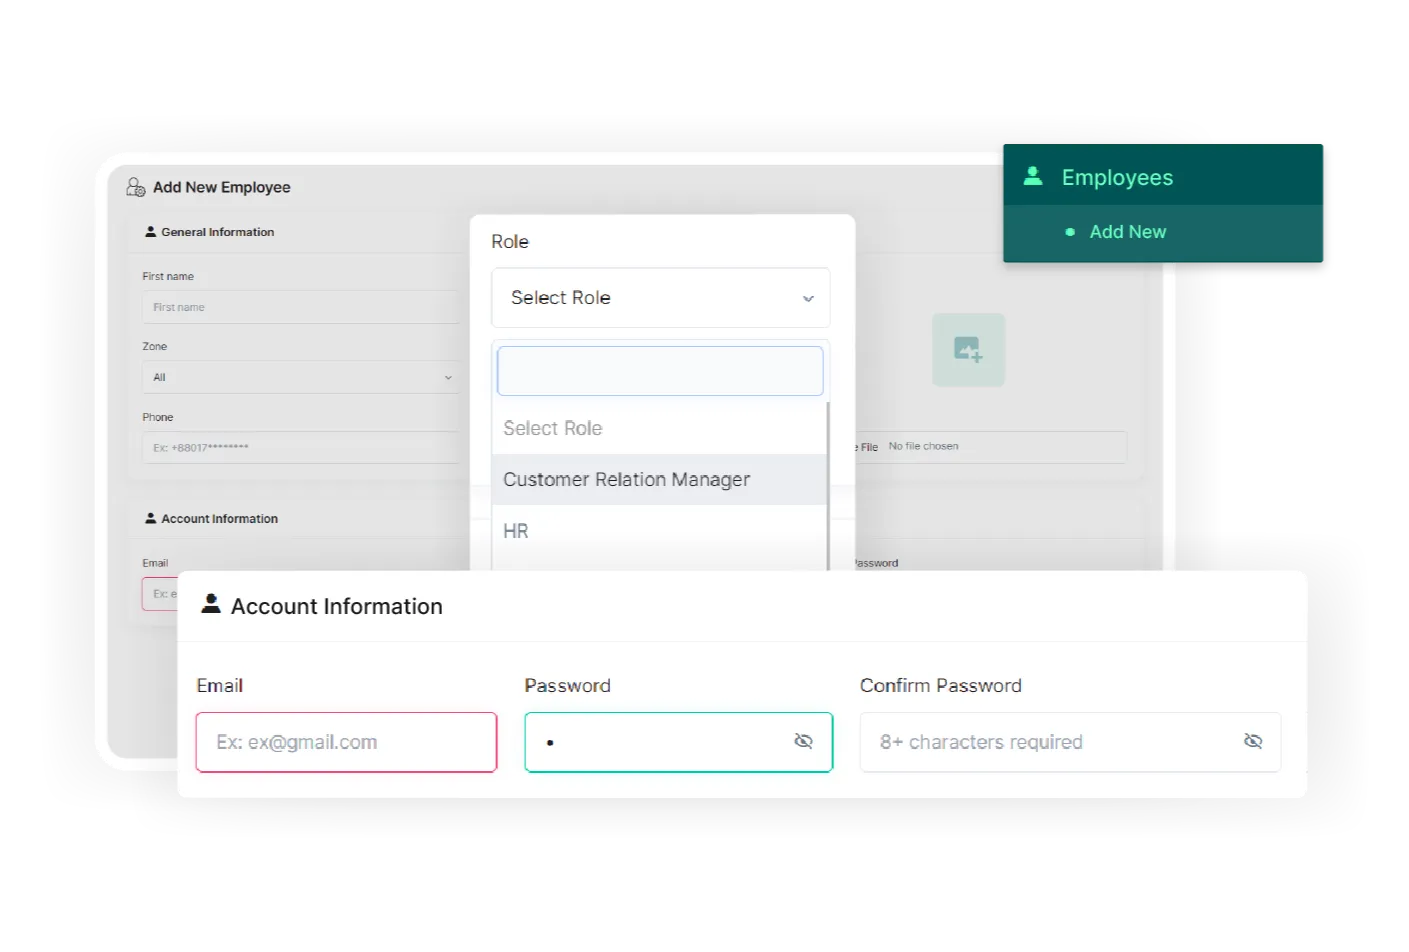
Task: Click the First name text field
Action: click(300, 307)
